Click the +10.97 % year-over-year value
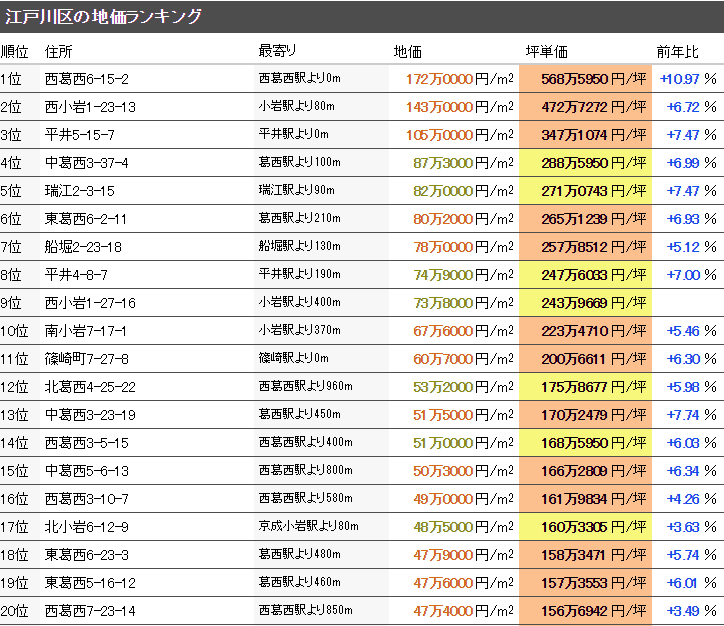Screen dimensions: 724x626 pos(688,79)
